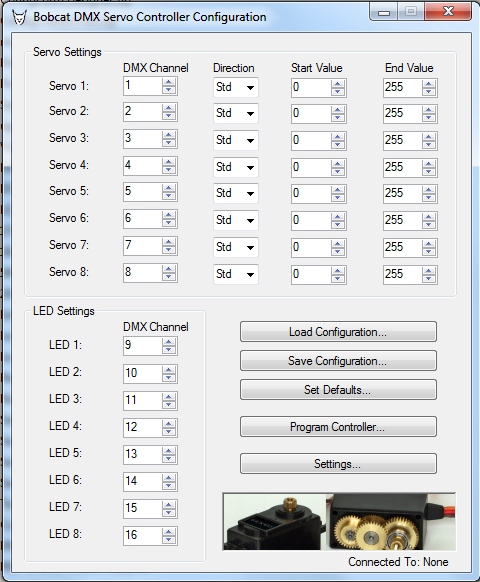Open Servo 1 Direction dropdown

(235, 87)
